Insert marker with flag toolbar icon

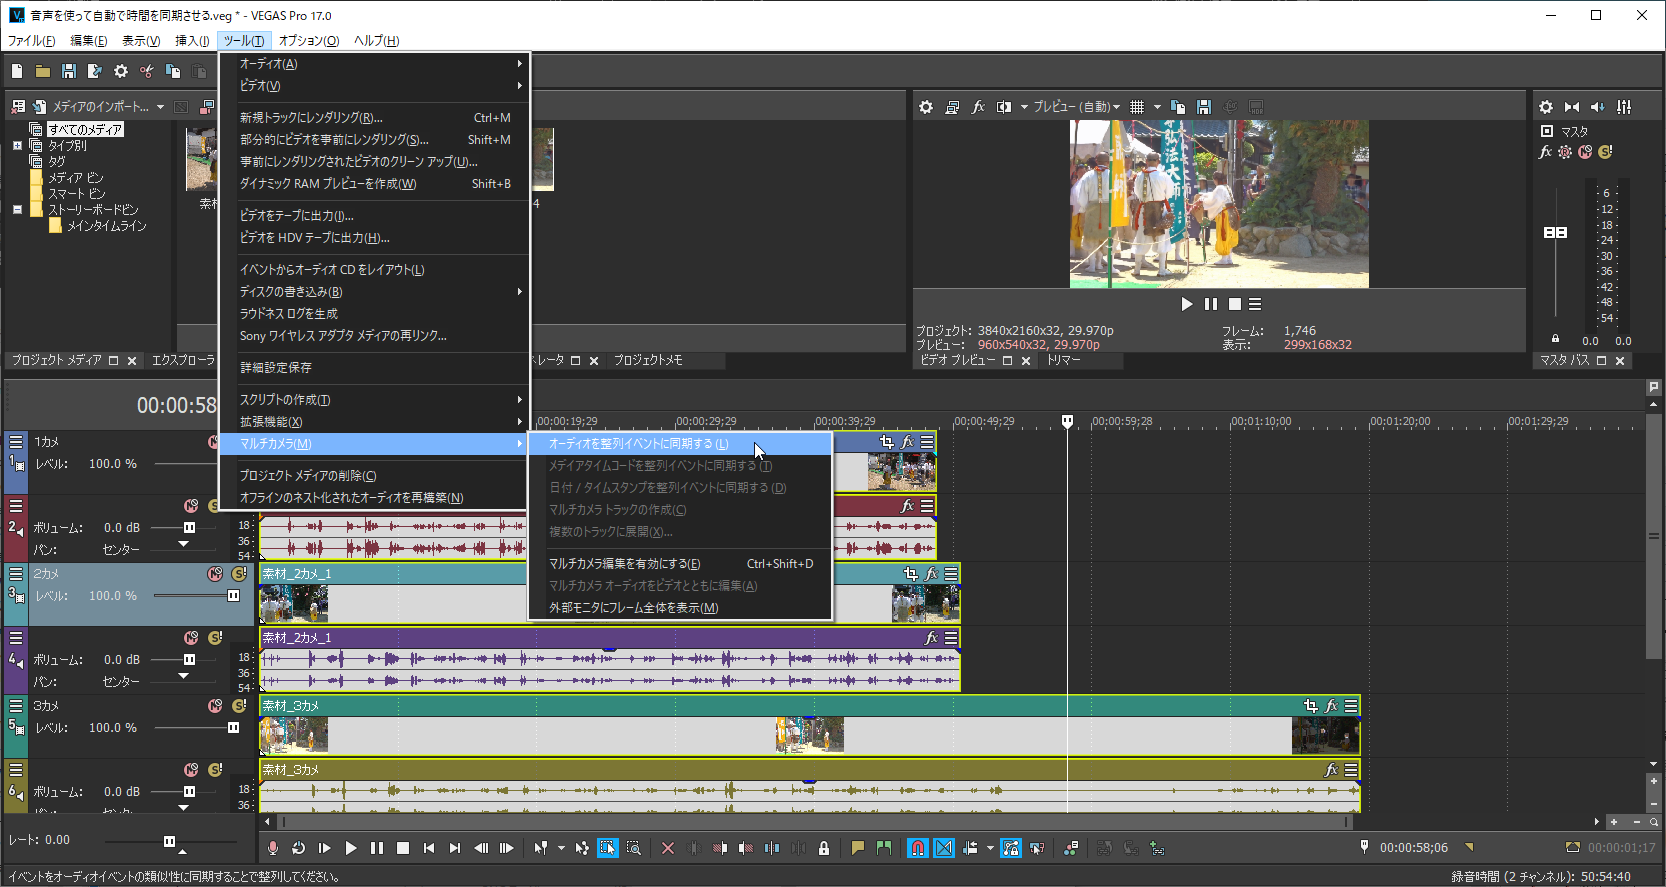pos(857,848)
